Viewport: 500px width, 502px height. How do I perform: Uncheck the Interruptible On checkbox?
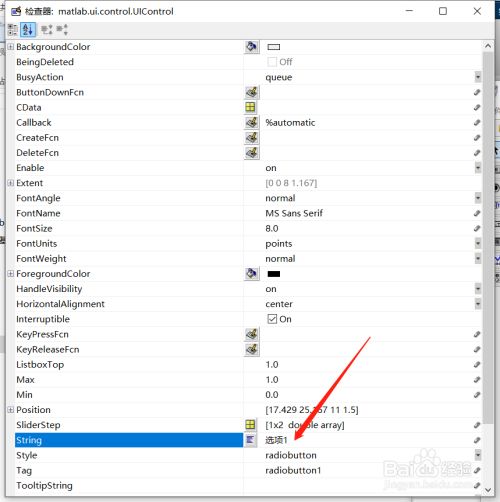pyautogui.click(x=272, y=319)
